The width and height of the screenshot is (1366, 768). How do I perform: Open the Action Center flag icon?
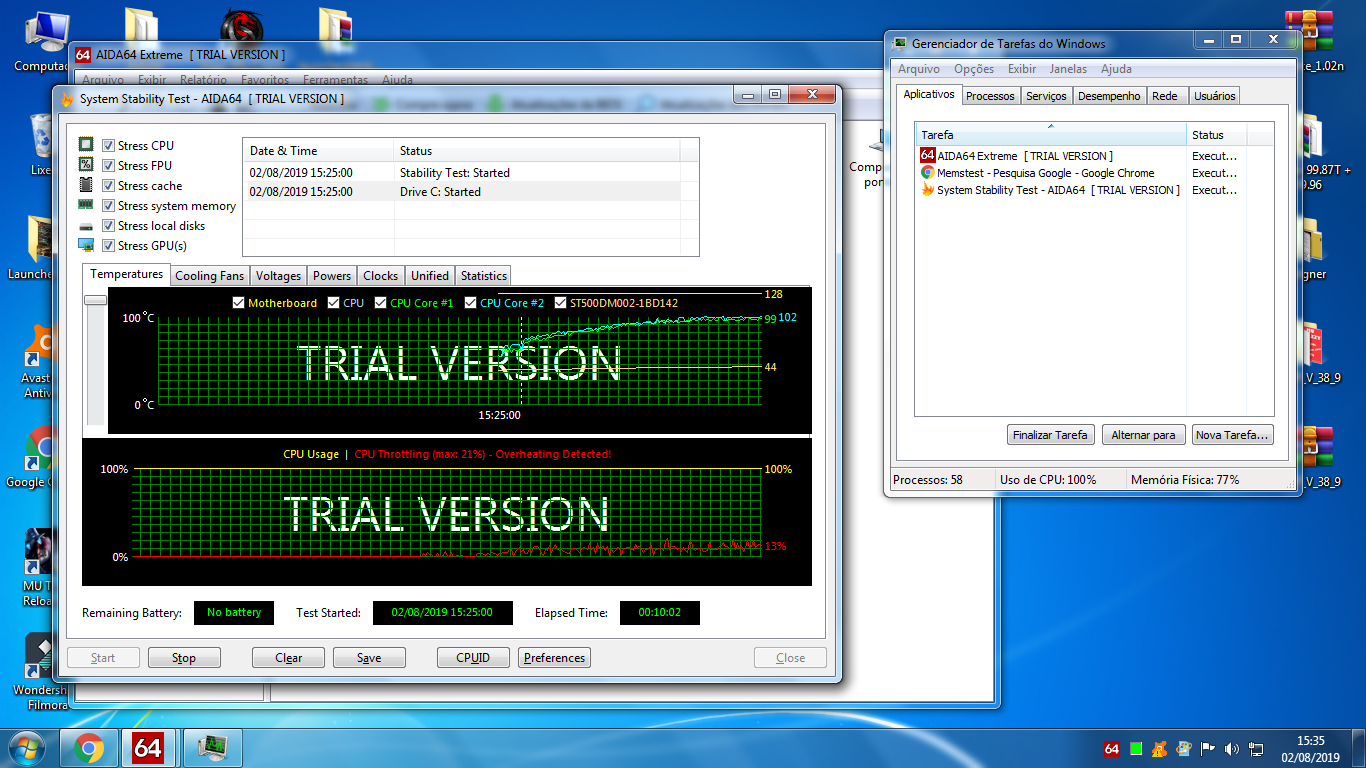[x=1208, y=748]
